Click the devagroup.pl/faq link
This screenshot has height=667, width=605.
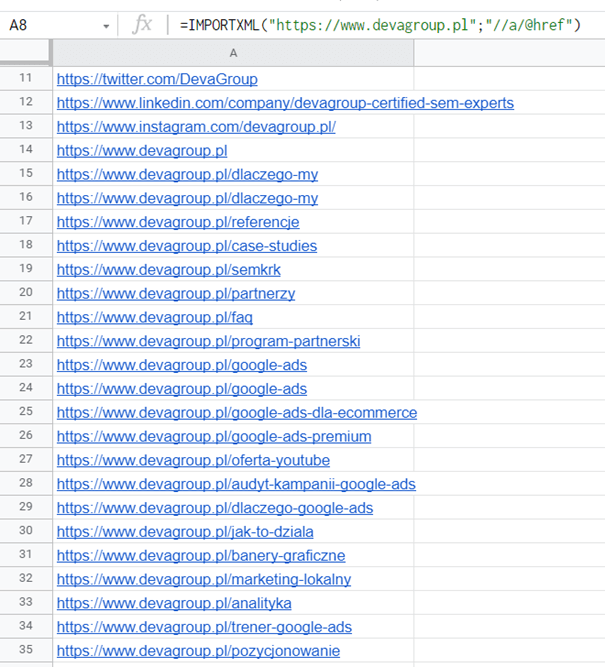[155, 318]
